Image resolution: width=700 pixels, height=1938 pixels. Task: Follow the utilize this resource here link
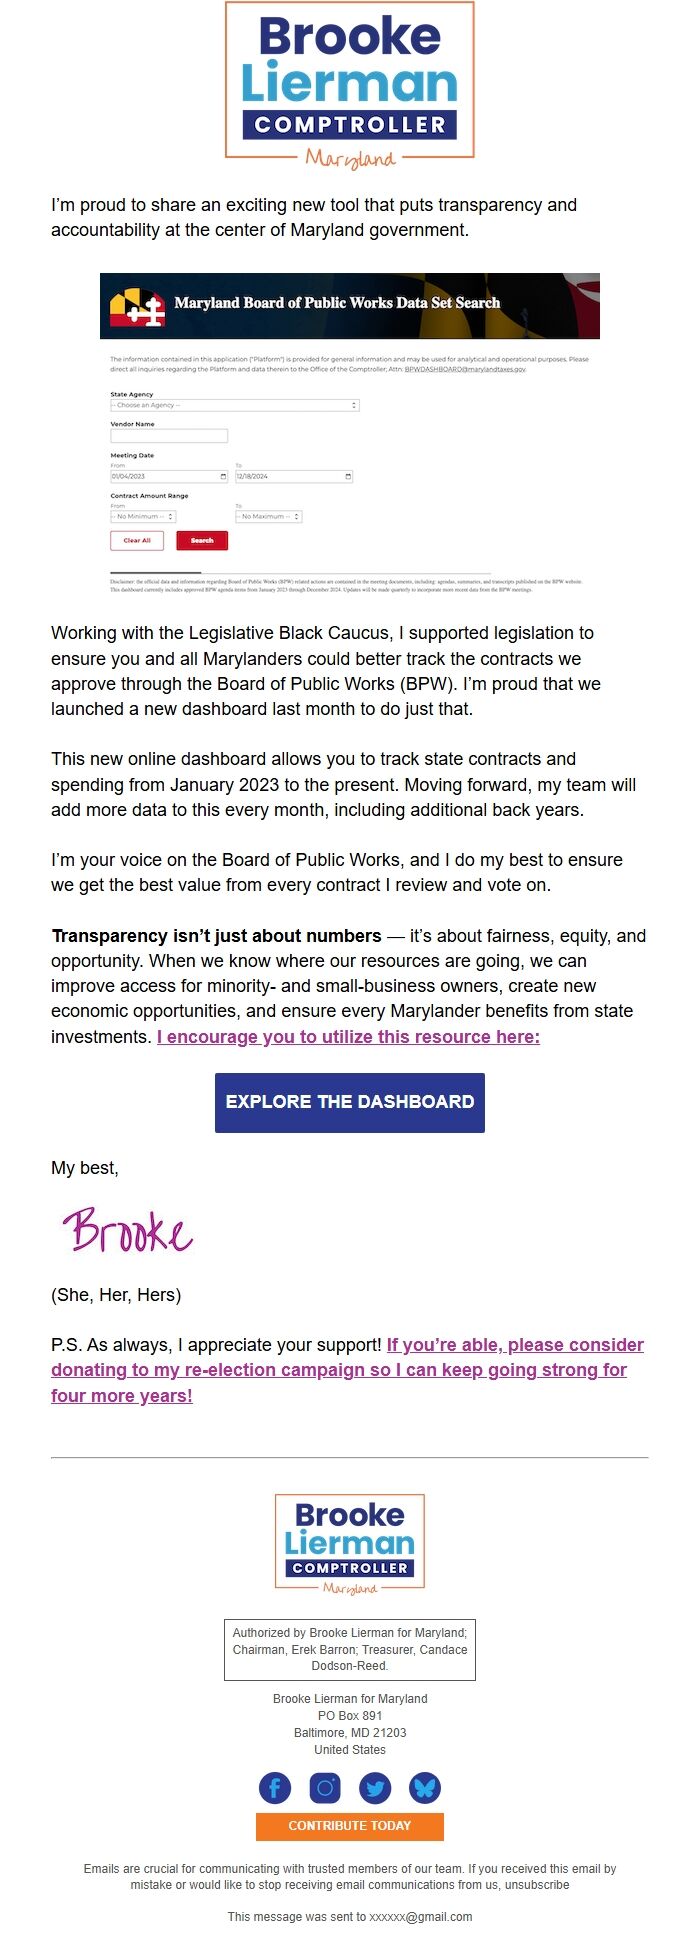coord(349,1037)
